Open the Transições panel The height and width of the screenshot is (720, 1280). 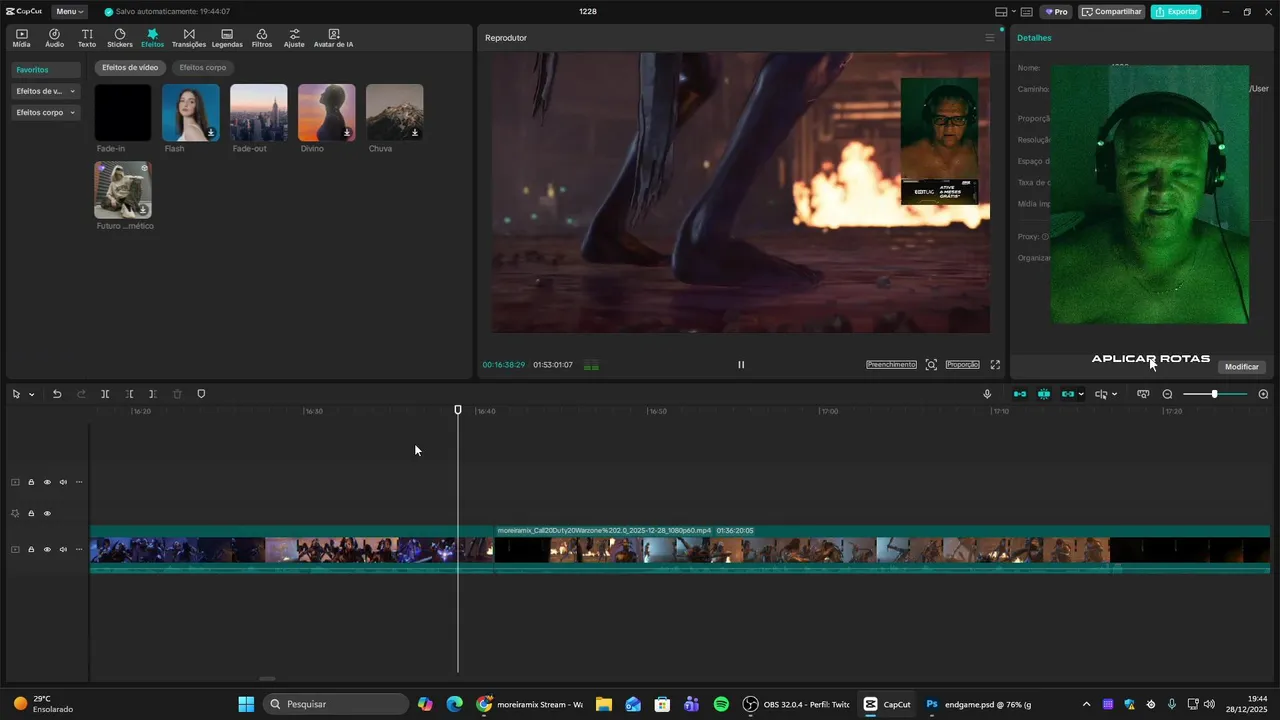[x=189, y=38]
